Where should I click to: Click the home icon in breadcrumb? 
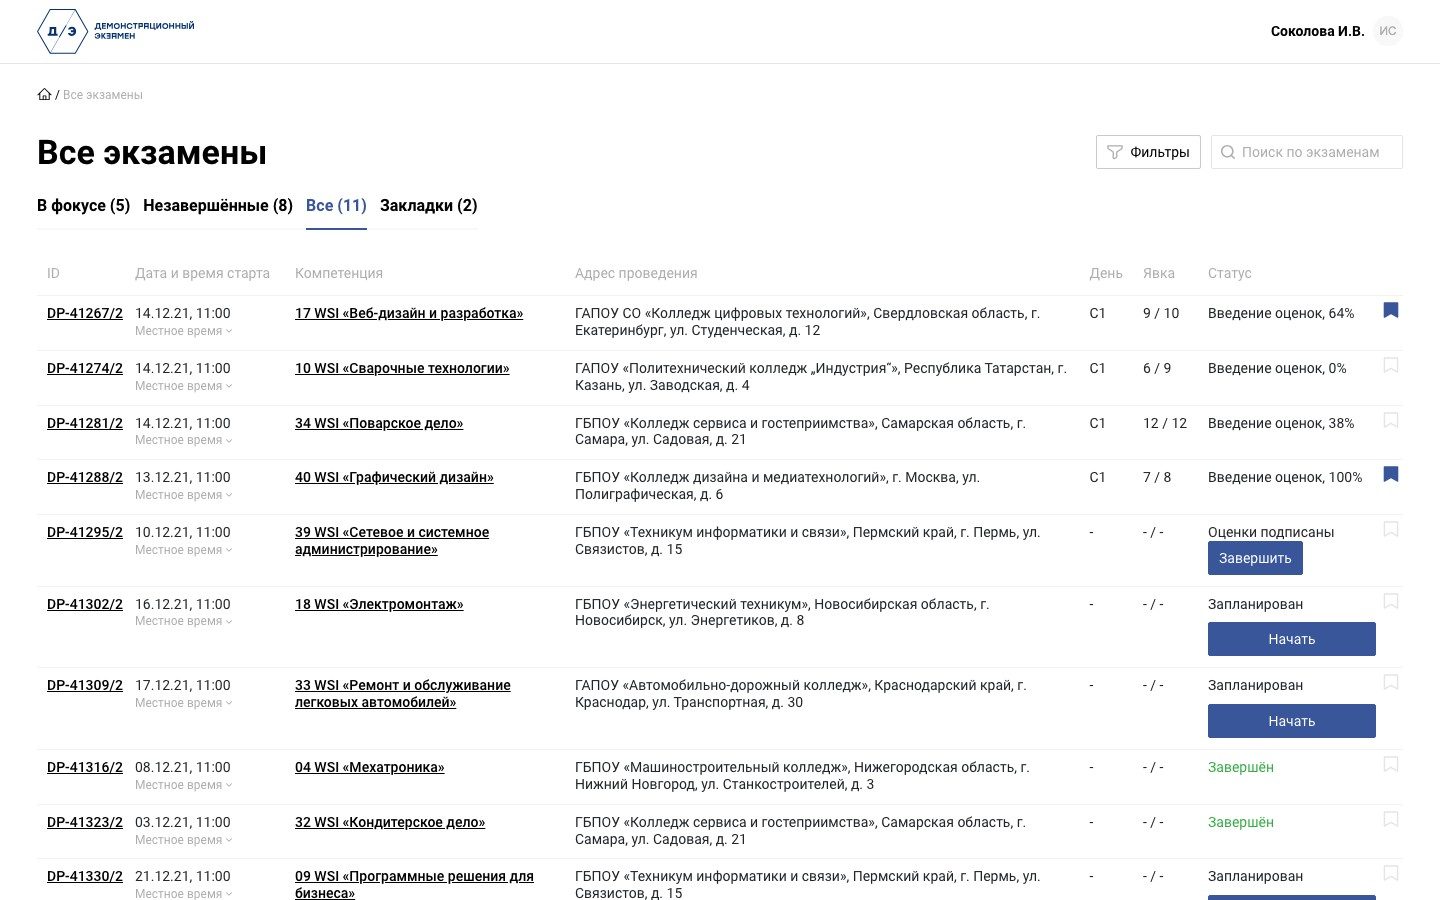click(x=44, y=95)
